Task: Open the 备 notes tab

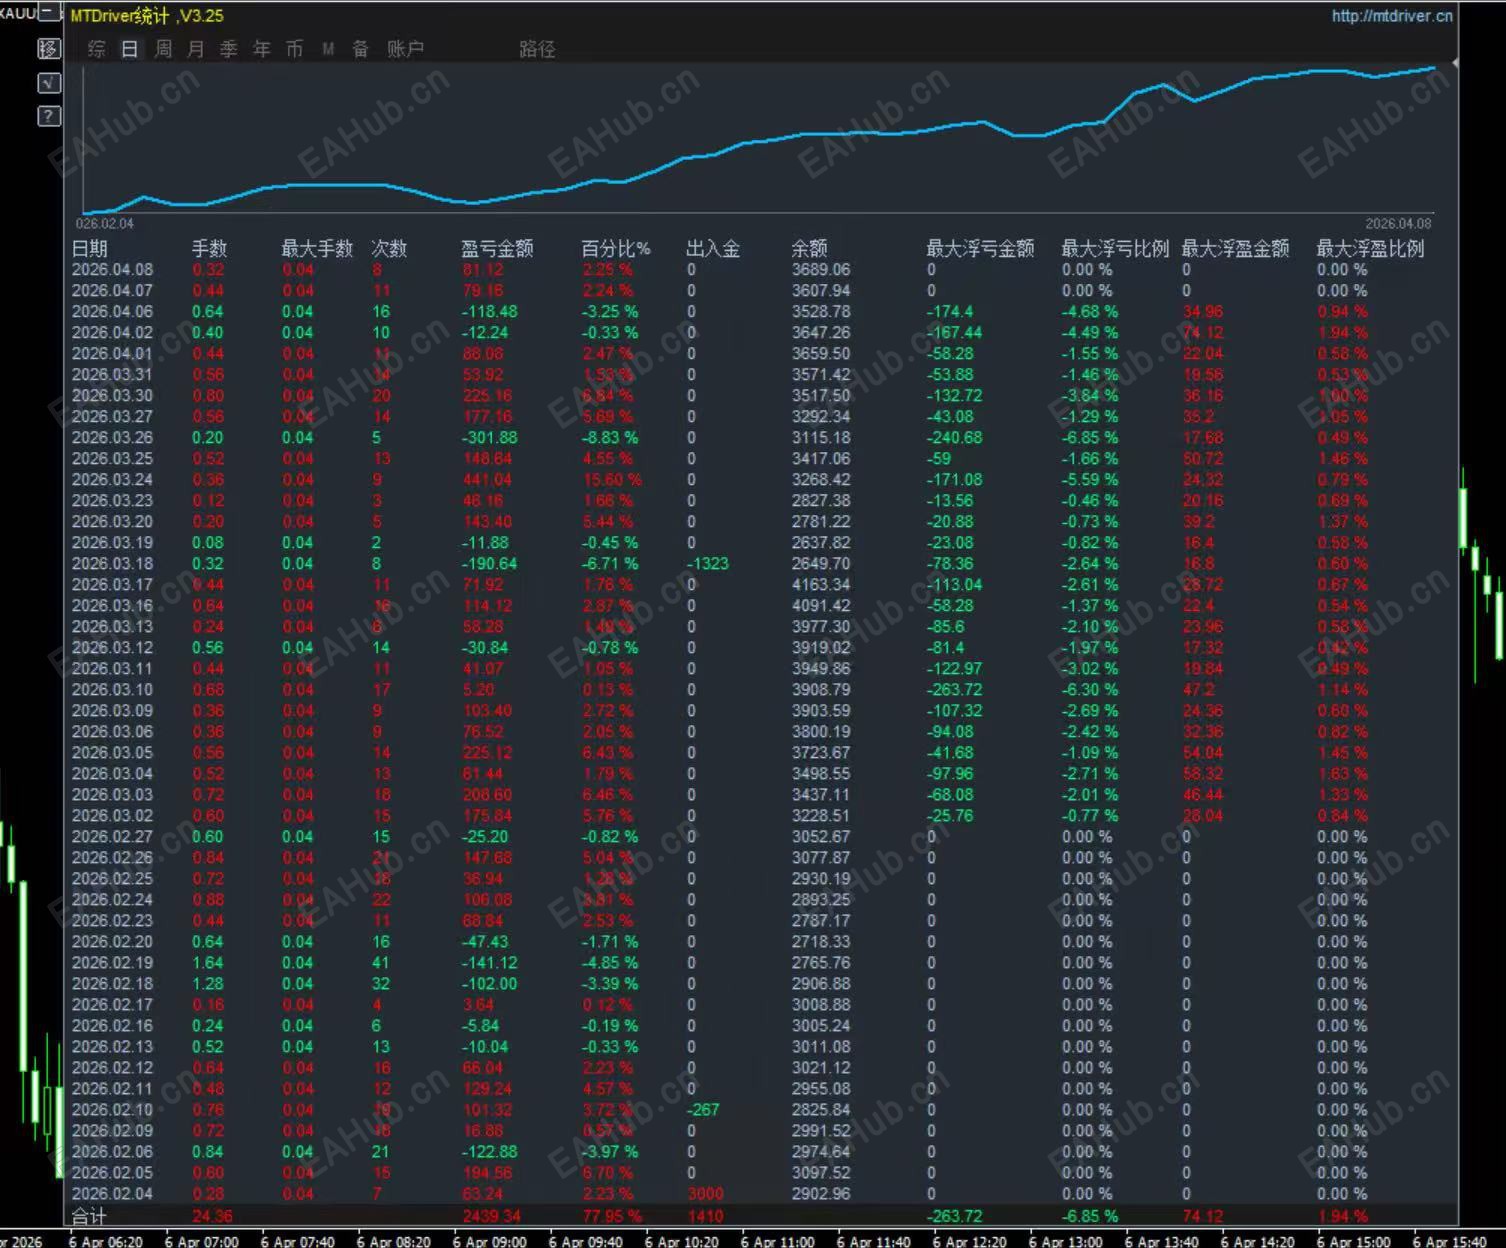Action: pyautogui.click(x=361, y=49)
